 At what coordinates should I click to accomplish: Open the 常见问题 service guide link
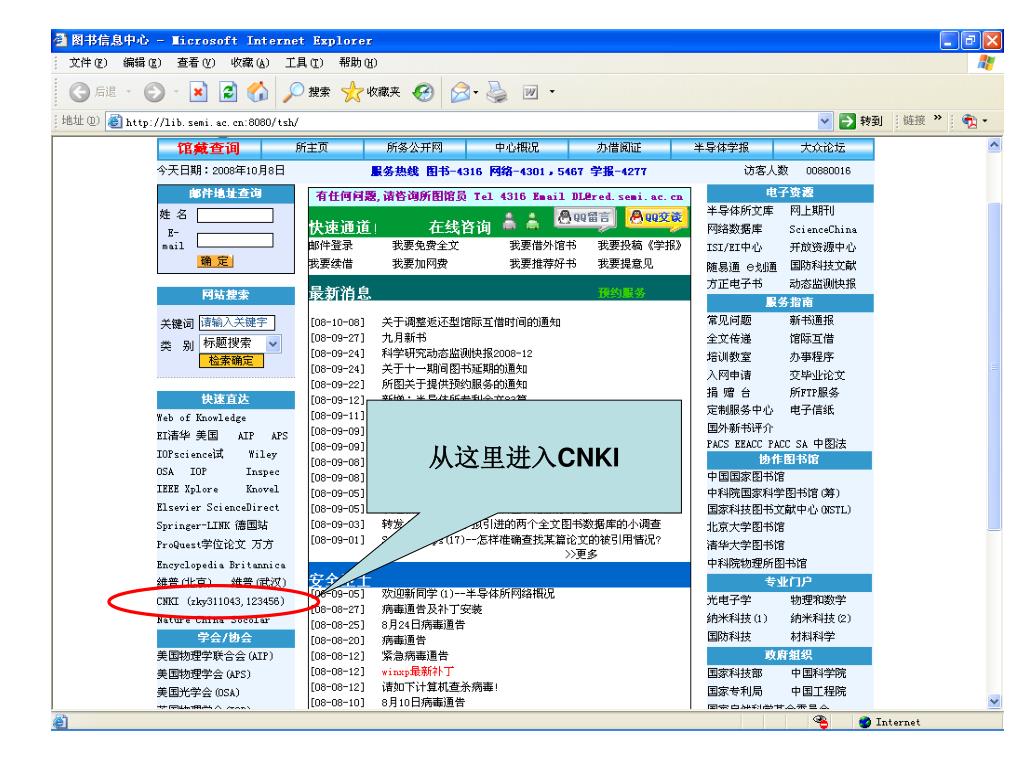tap(729, 321)
